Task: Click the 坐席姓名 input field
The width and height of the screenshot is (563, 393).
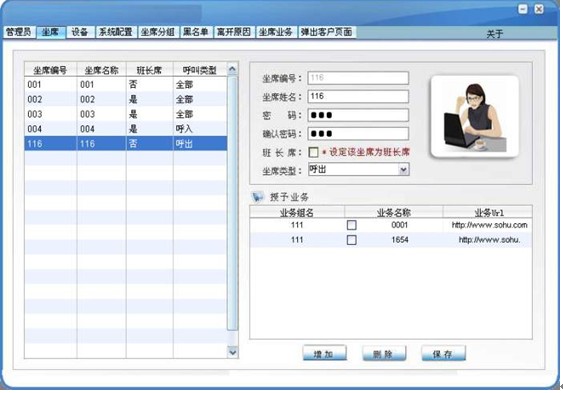Action: [x=358, y=96]
